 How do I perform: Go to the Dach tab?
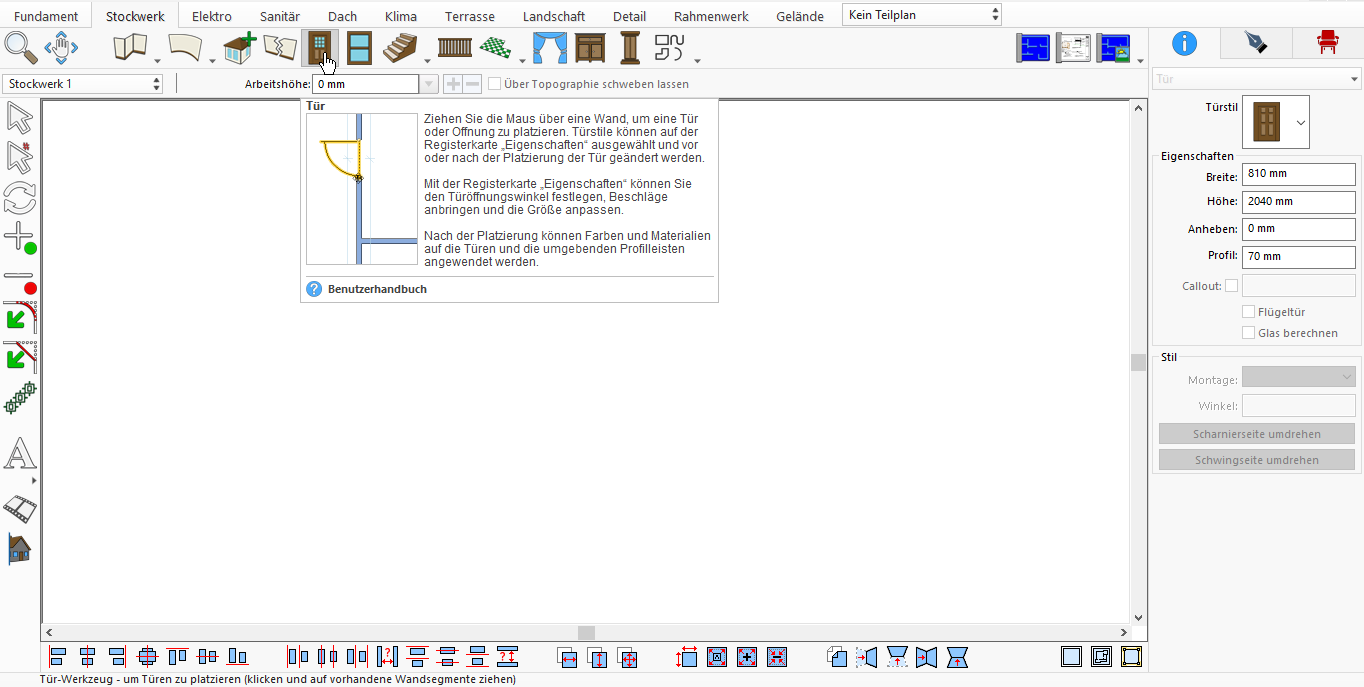[x=342, y=16]
